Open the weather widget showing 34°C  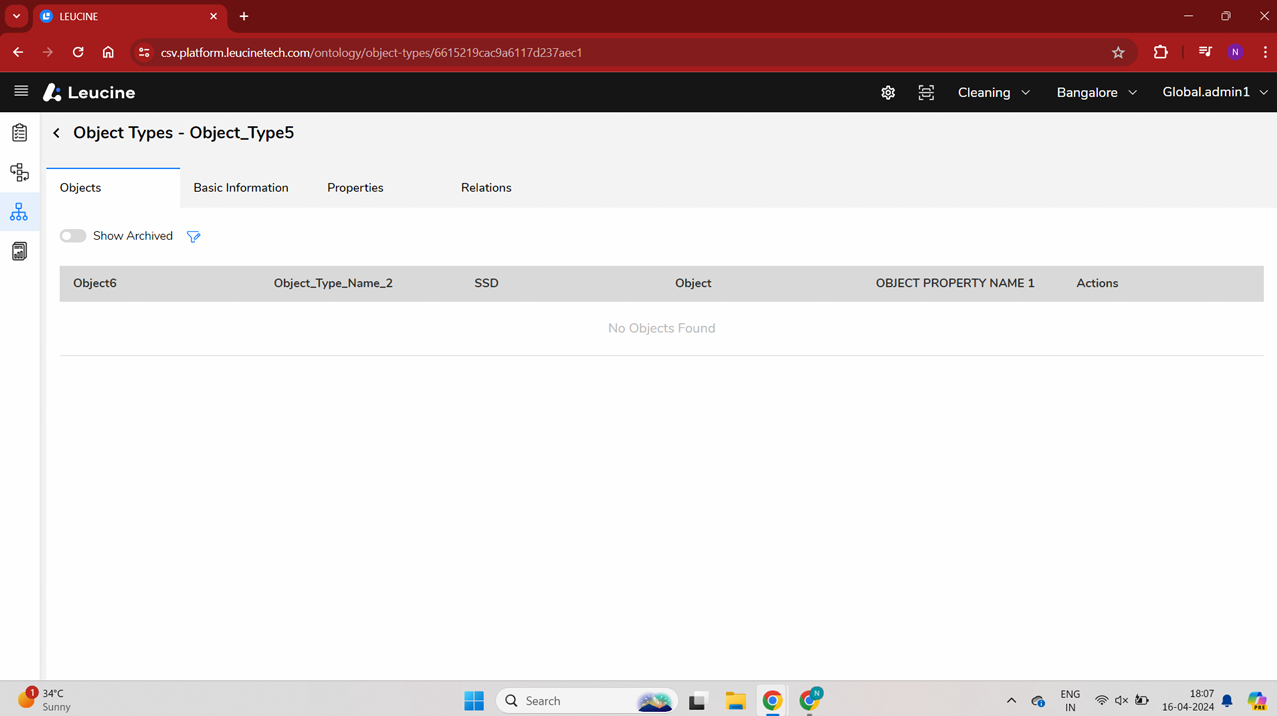point(45,700)
